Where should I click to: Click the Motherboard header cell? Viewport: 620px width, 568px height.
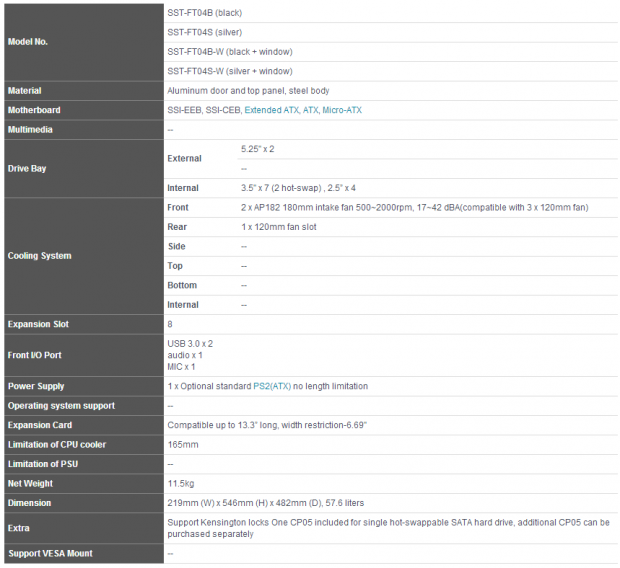(84, 110)
